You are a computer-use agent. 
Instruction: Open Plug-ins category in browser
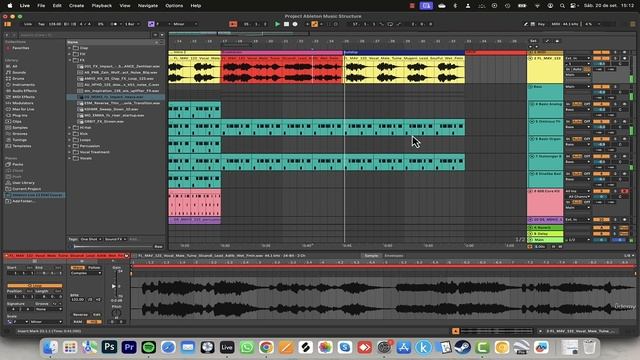click(20, 115)
